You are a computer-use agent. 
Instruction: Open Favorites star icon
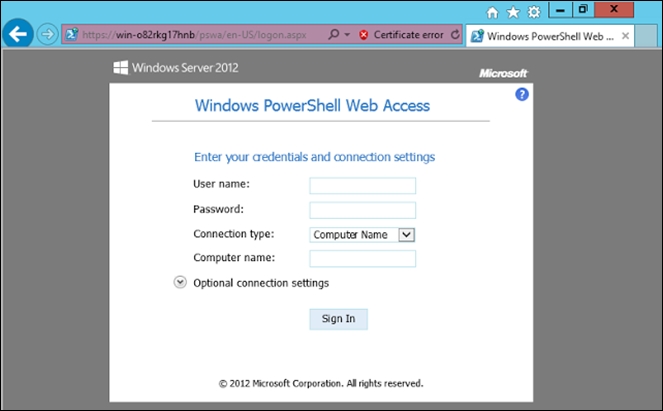(x=513, y=12)
